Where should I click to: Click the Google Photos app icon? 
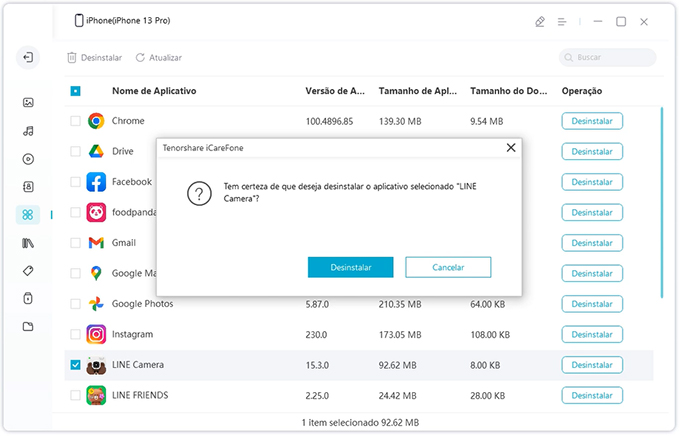(x=96, y=304)
